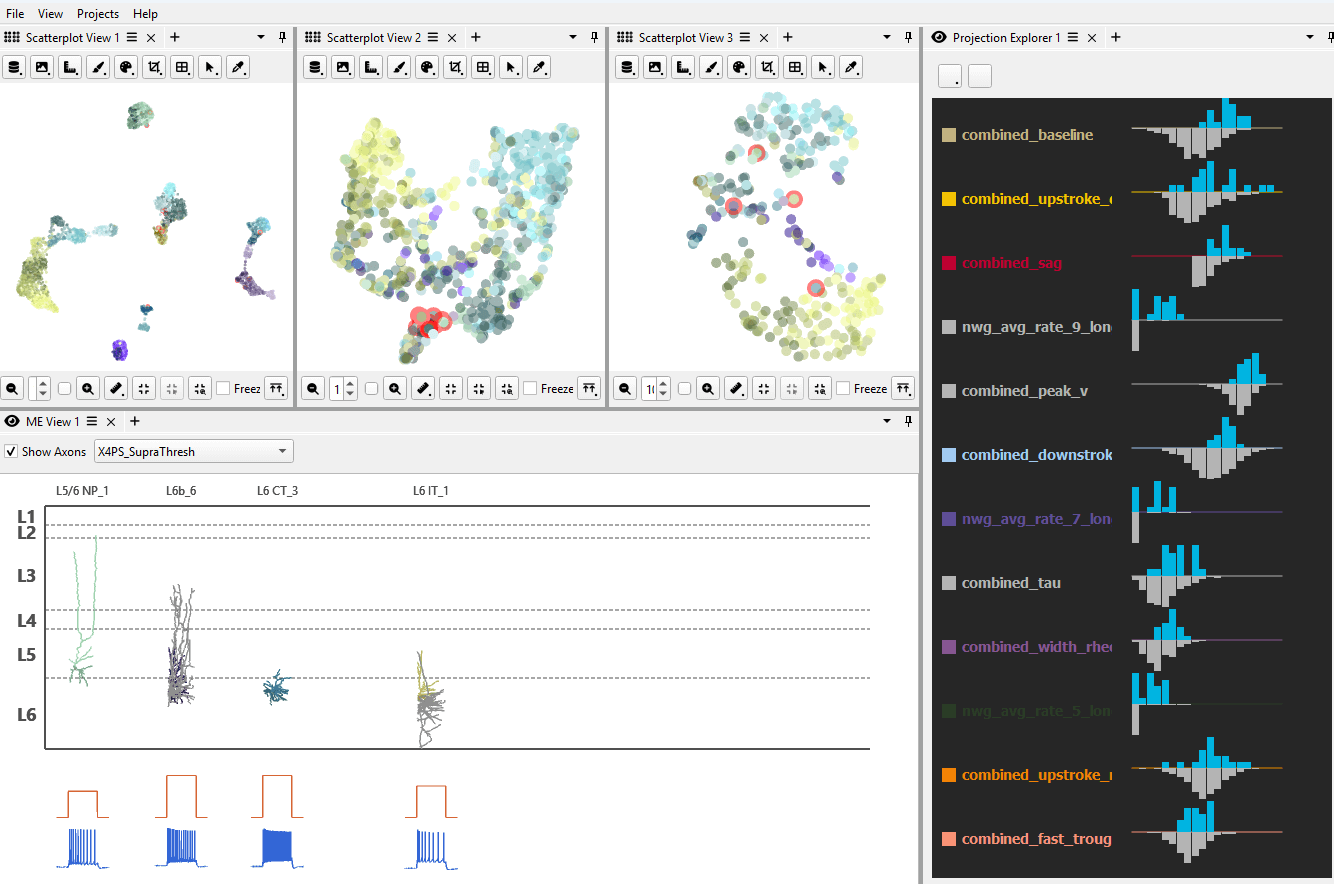Click the L6 CT_3 cell label
1334x884 pixels.
coord(277,490)
